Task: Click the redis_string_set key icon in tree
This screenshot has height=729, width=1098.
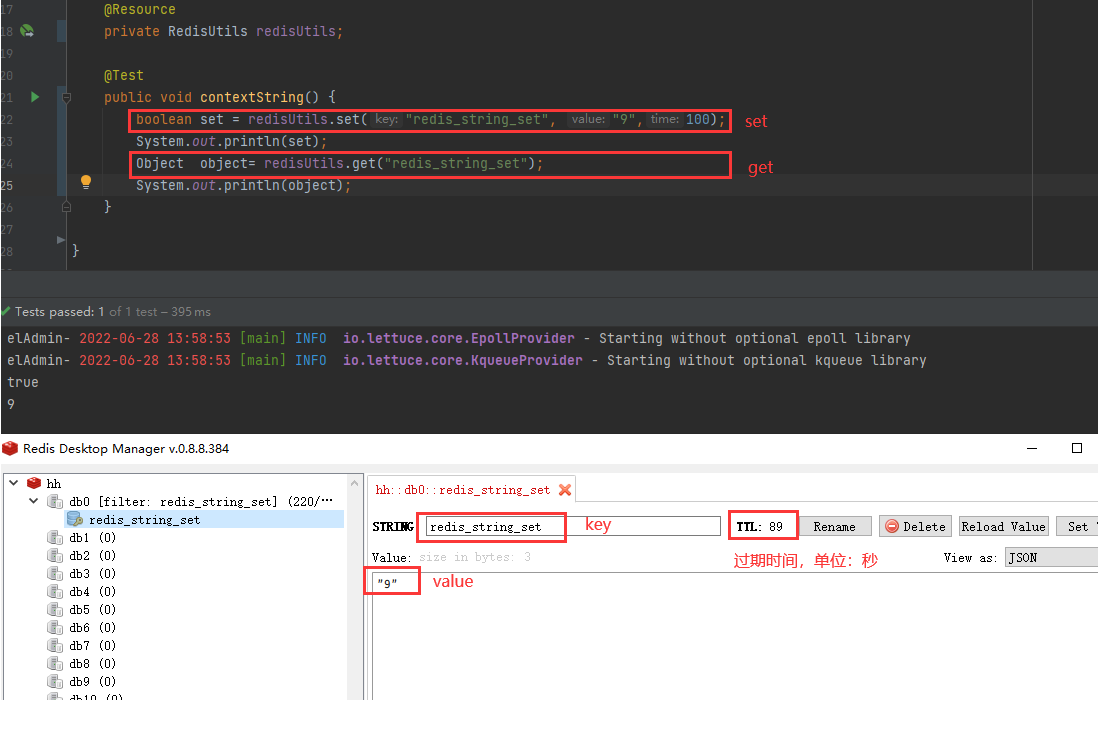Action: pos(74,519)
